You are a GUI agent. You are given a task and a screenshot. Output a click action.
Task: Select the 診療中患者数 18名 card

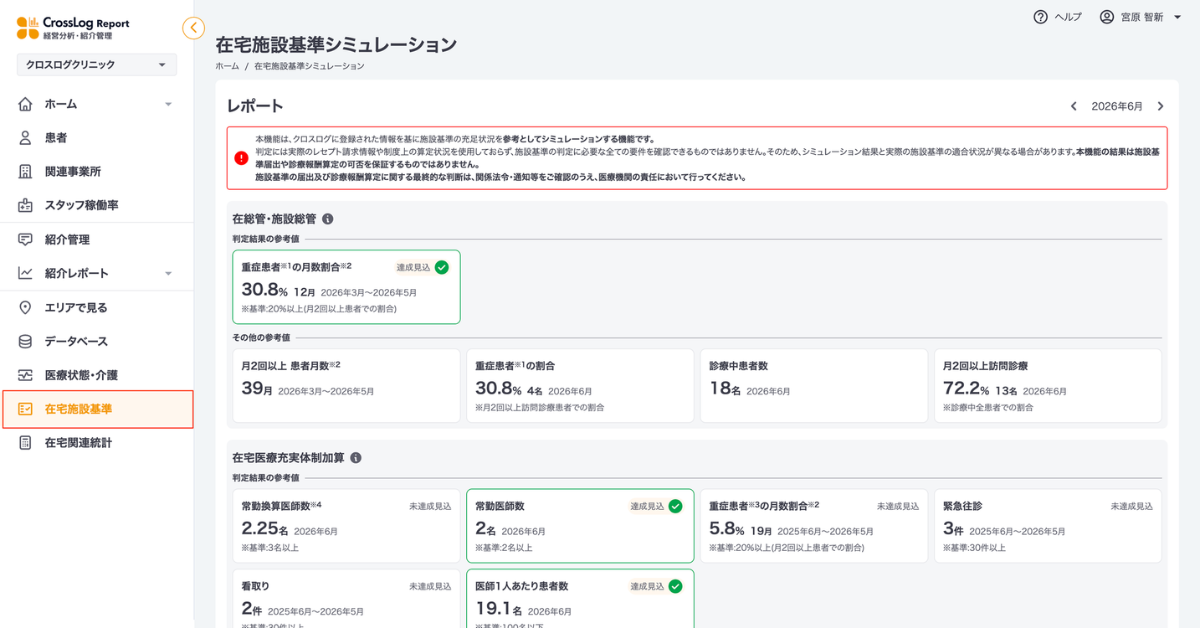(x=814, y=385)
